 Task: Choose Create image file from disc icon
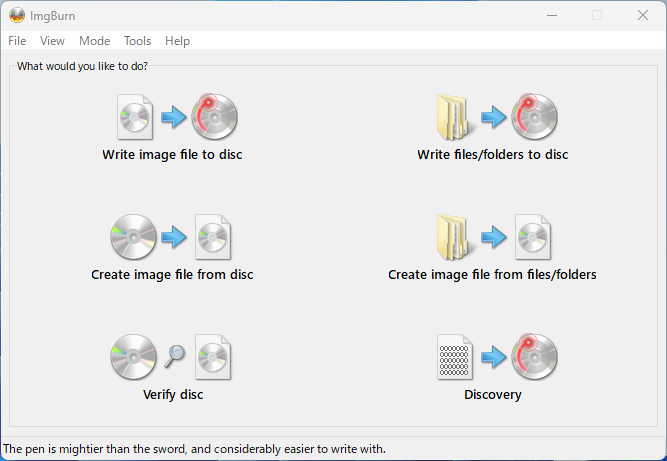pyautogui.click(x=171, y=237)
